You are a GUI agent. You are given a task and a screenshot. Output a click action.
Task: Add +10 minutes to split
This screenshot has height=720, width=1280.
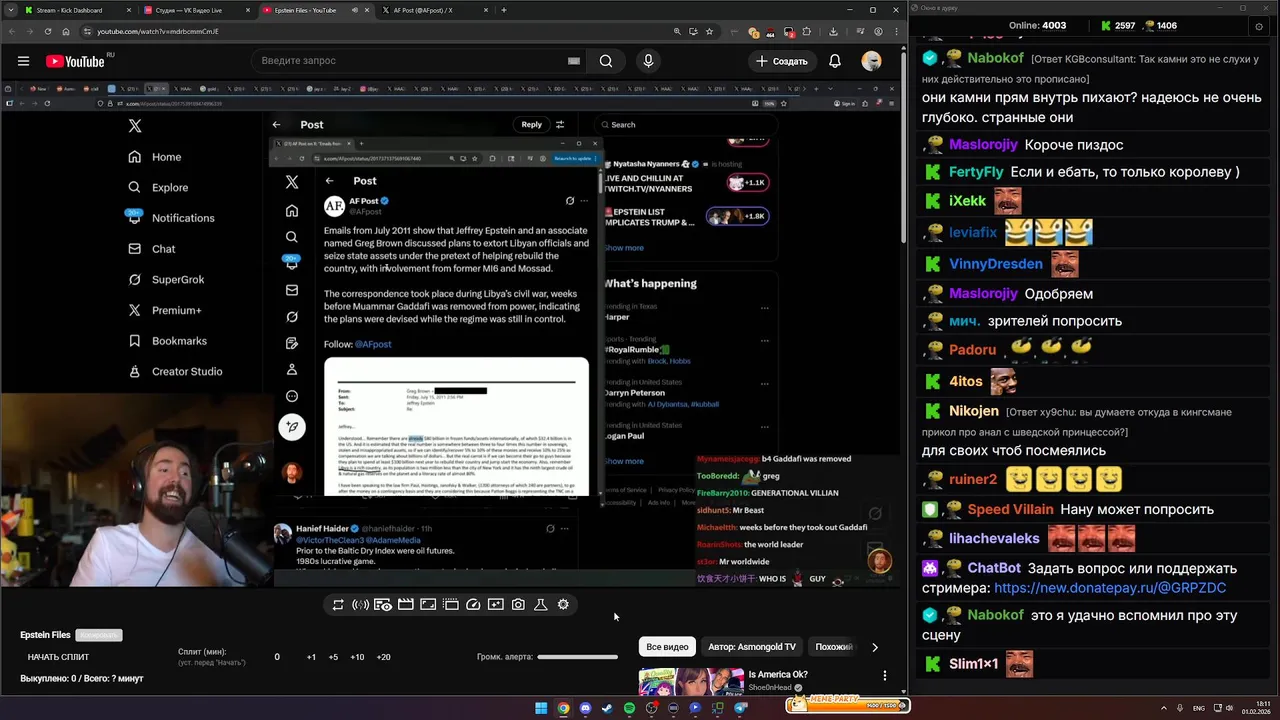click(357, 657)
